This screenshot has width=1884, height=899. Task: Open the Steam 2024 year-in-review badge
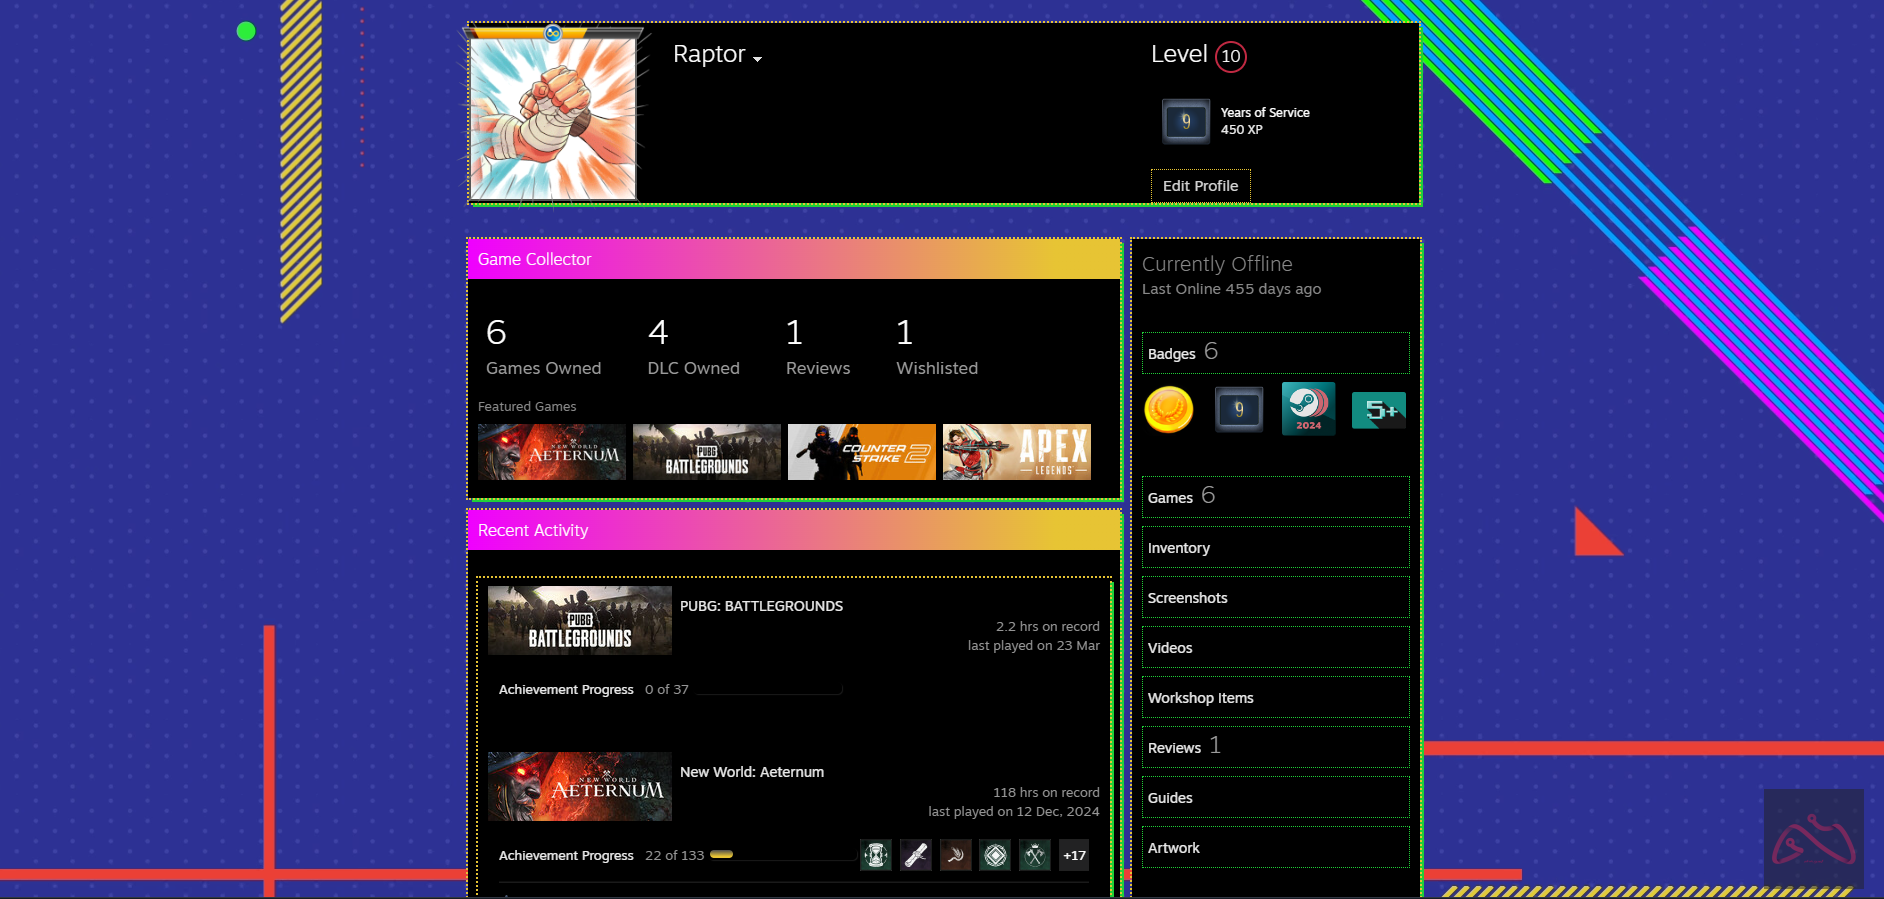coord(1308,409)
